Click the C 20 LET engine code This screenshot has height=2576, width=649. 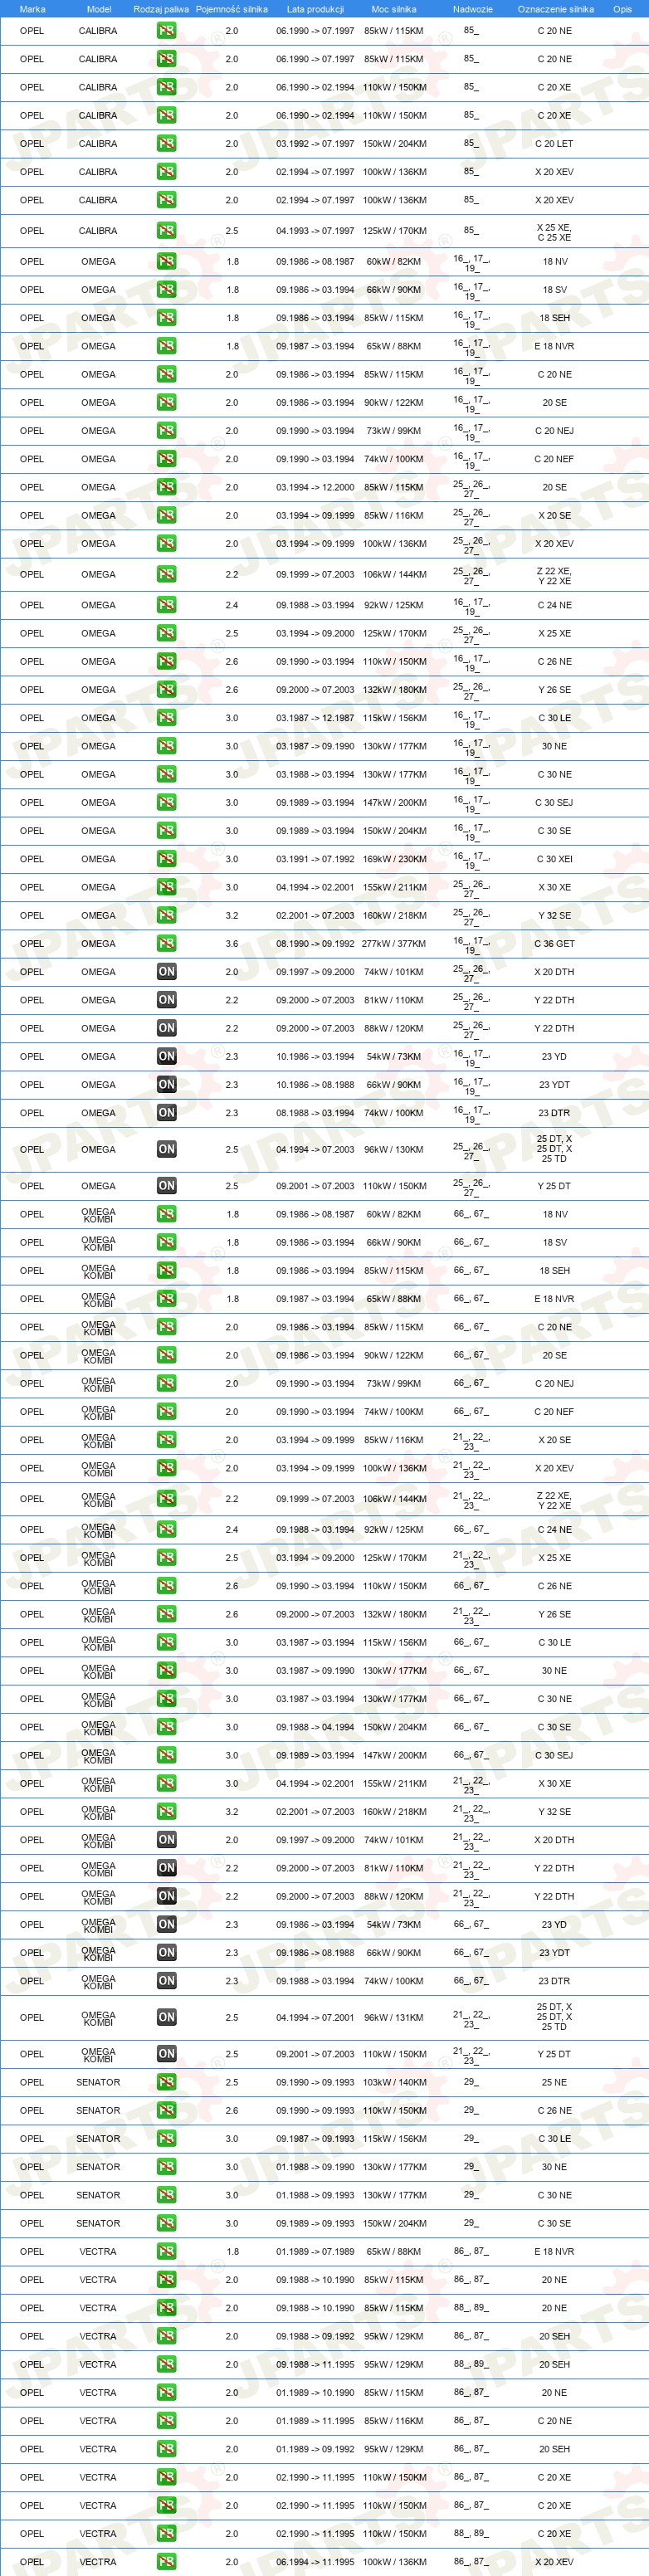(x=554, y=143)
